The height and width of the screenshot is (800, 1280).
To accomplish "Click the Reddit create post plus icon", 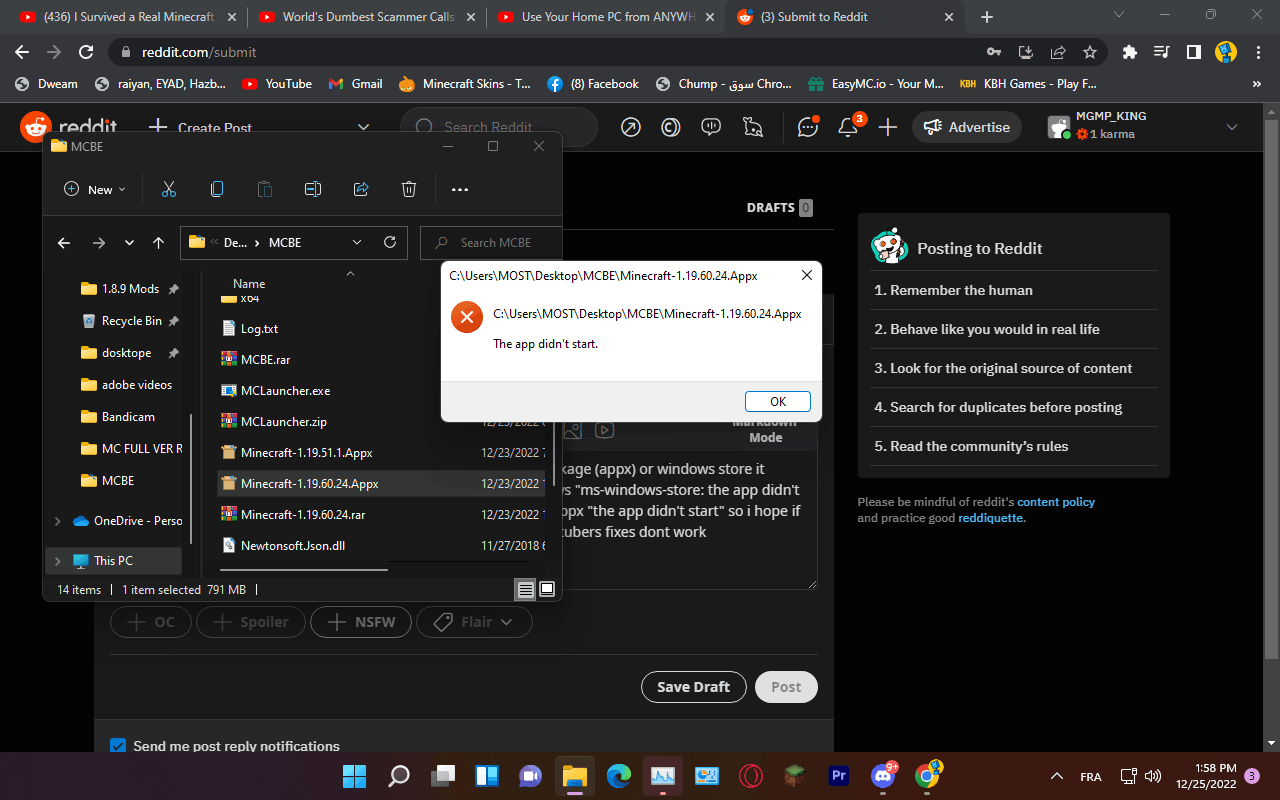I will pos(888,127).
